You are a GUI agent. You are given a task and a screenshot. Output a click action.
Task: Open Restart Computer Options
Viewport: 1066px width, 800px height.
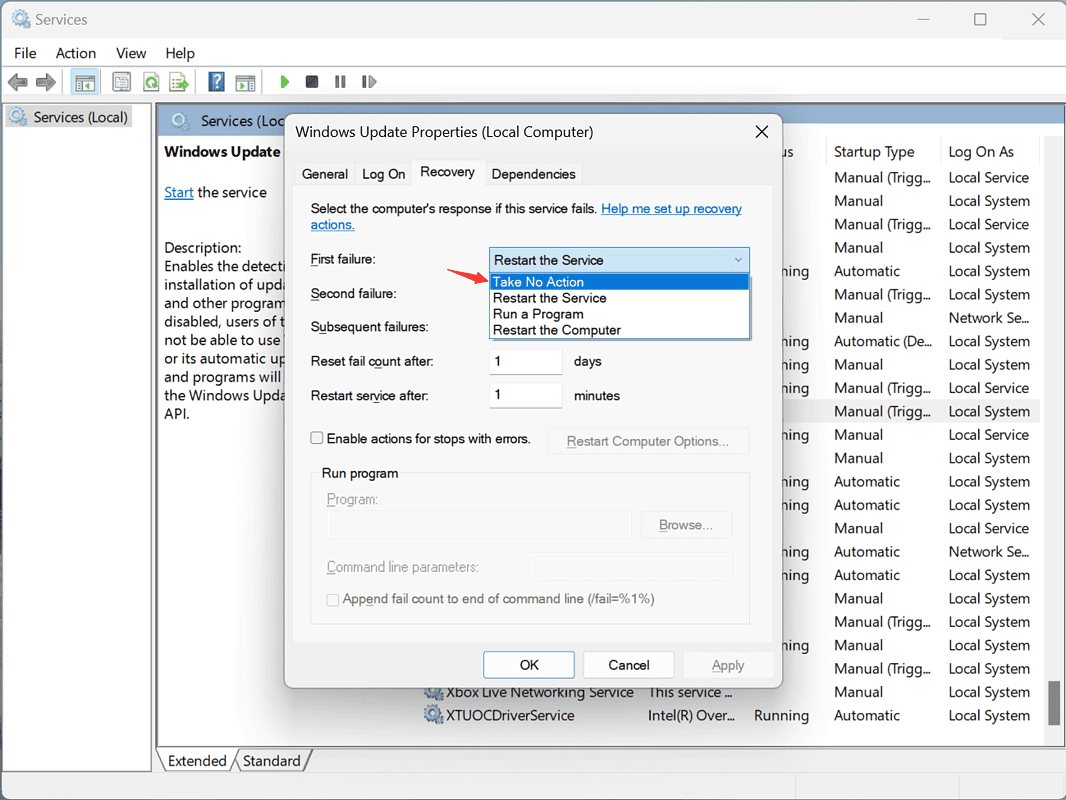pyautogui.click(x=648, y=441)
